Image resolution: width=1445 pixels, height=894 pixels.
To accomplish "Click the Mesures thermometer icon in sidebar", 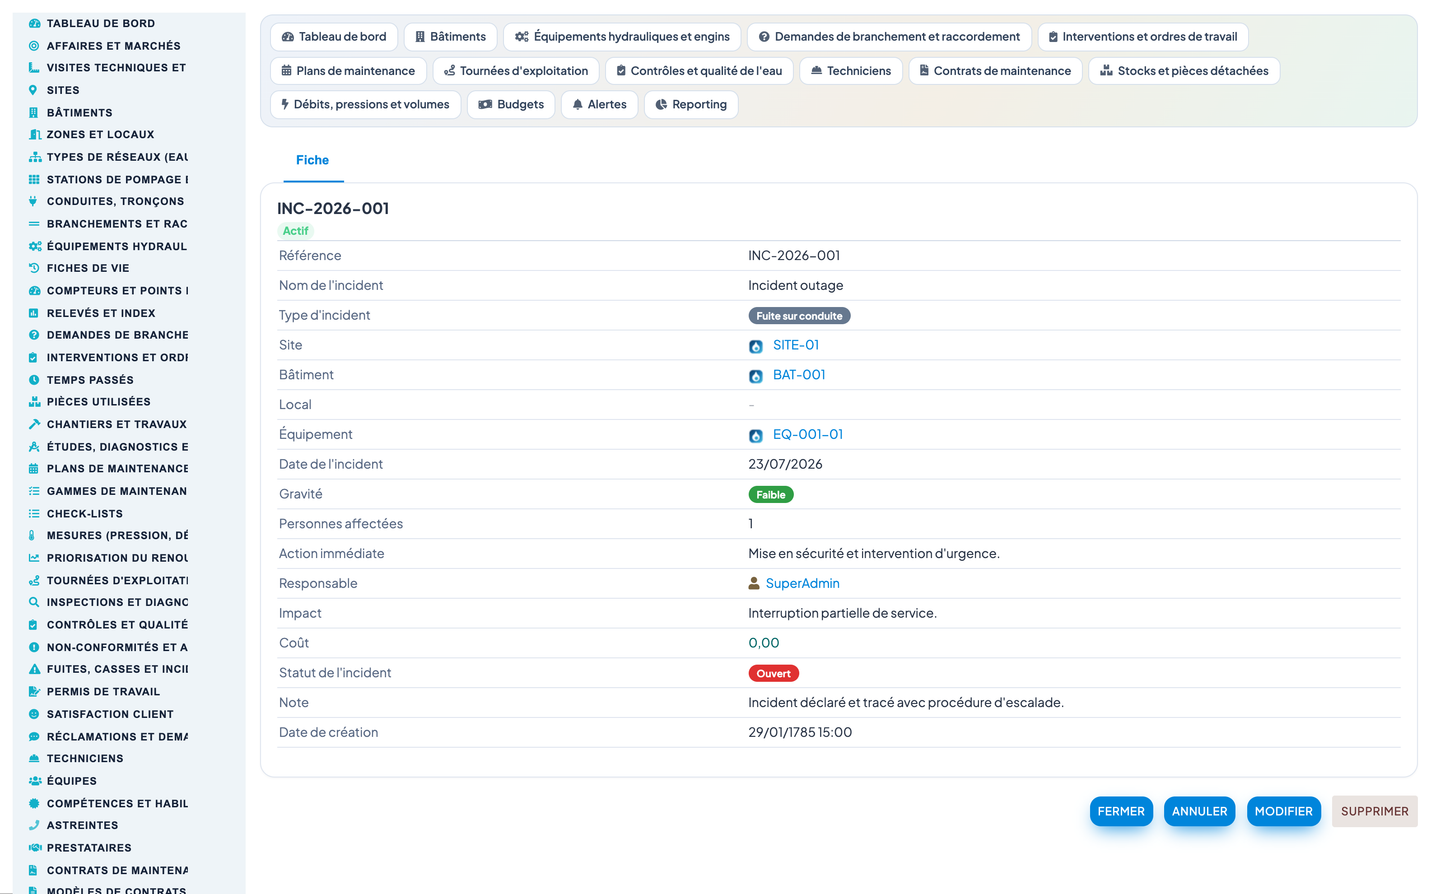I will pyautogui.click(x=32, y=536).
